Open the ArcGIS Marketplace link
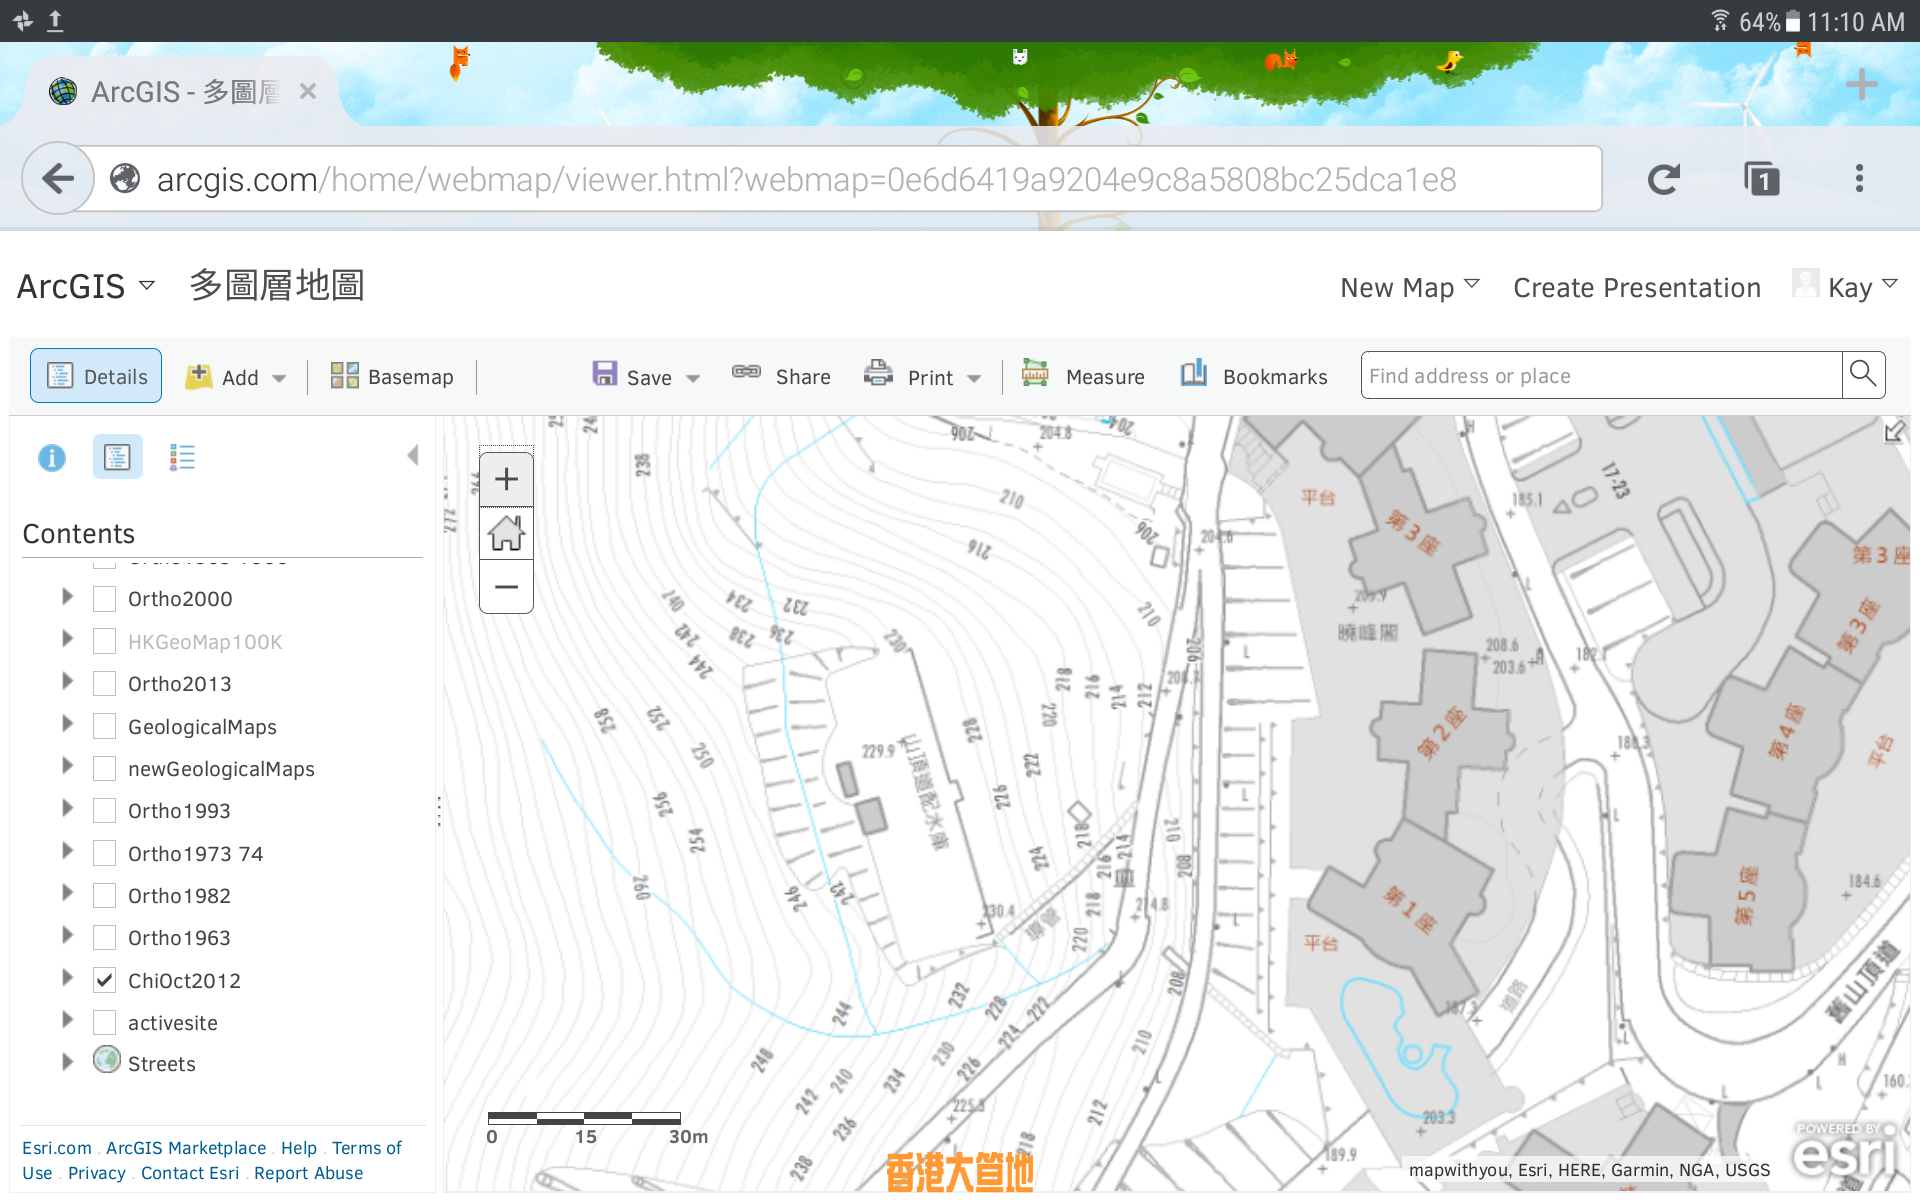 click(x=186, y=1148)
